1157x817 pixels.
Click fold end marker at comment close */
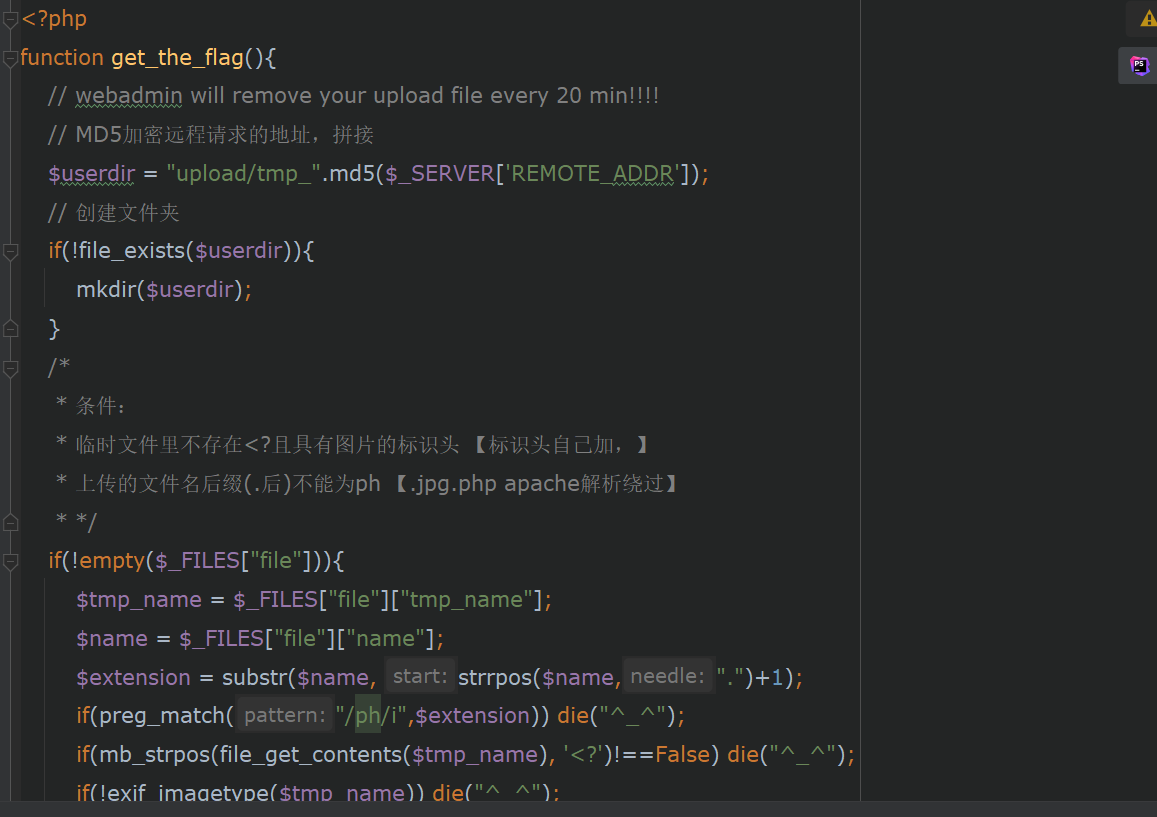tap(10, 521)
